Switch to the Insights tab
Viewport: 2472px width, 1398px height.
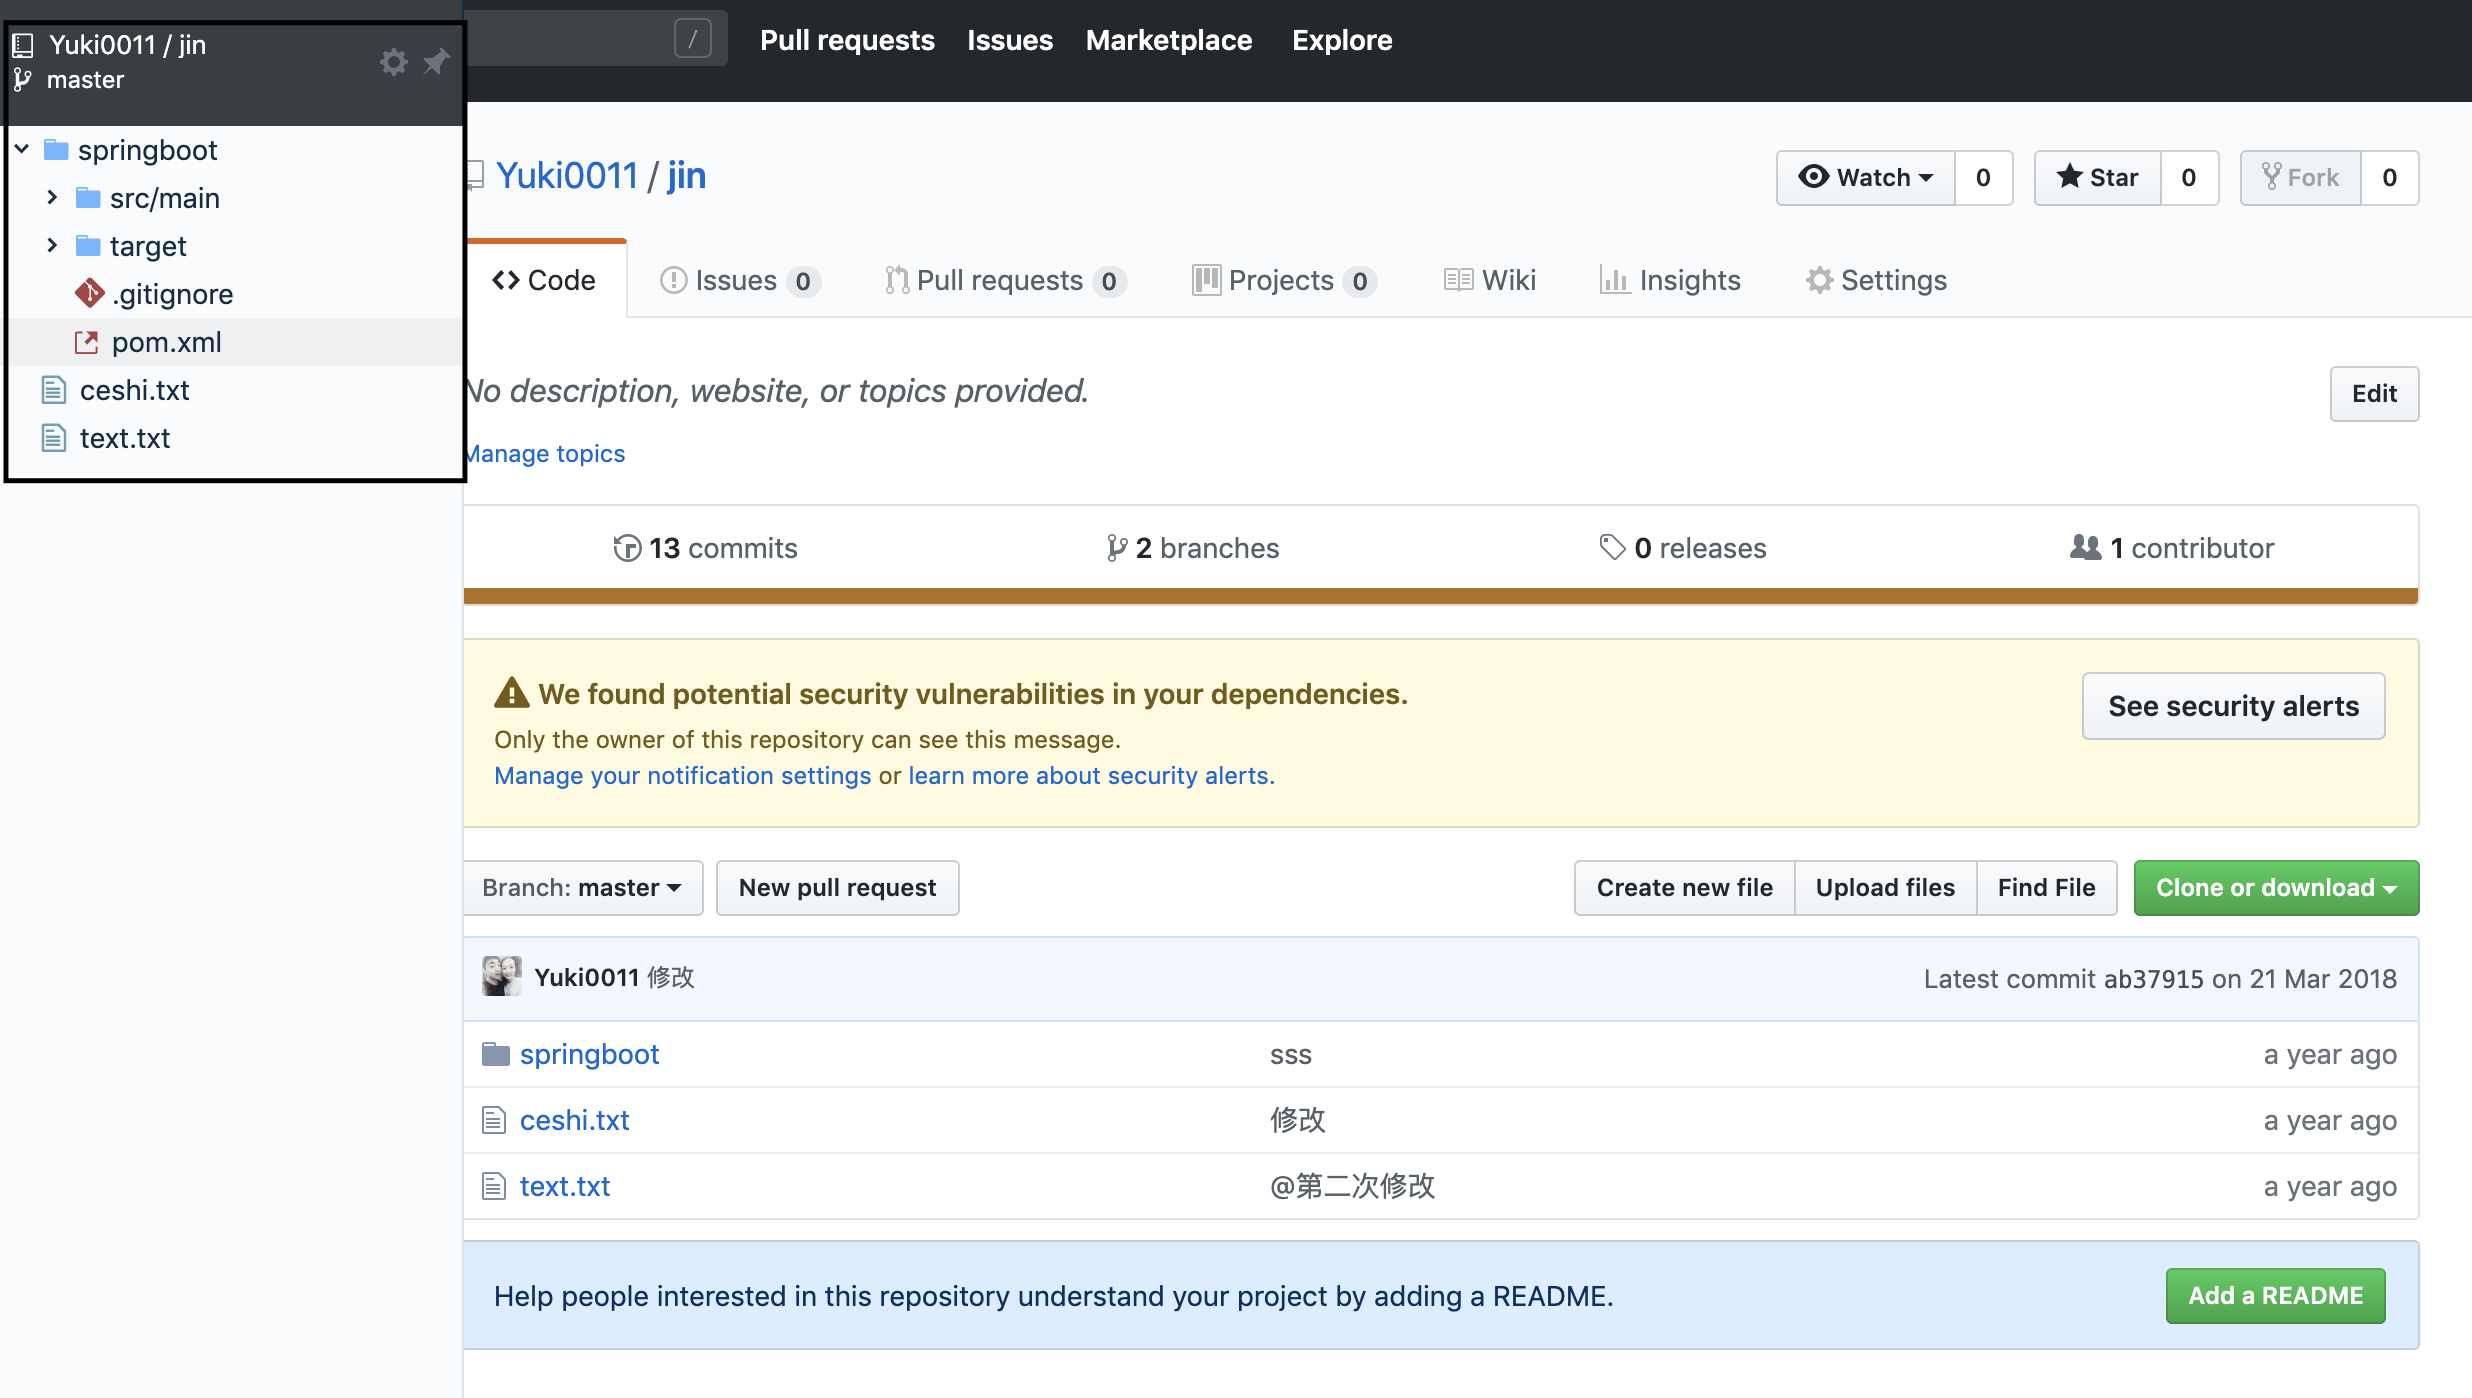(1670, 281)
